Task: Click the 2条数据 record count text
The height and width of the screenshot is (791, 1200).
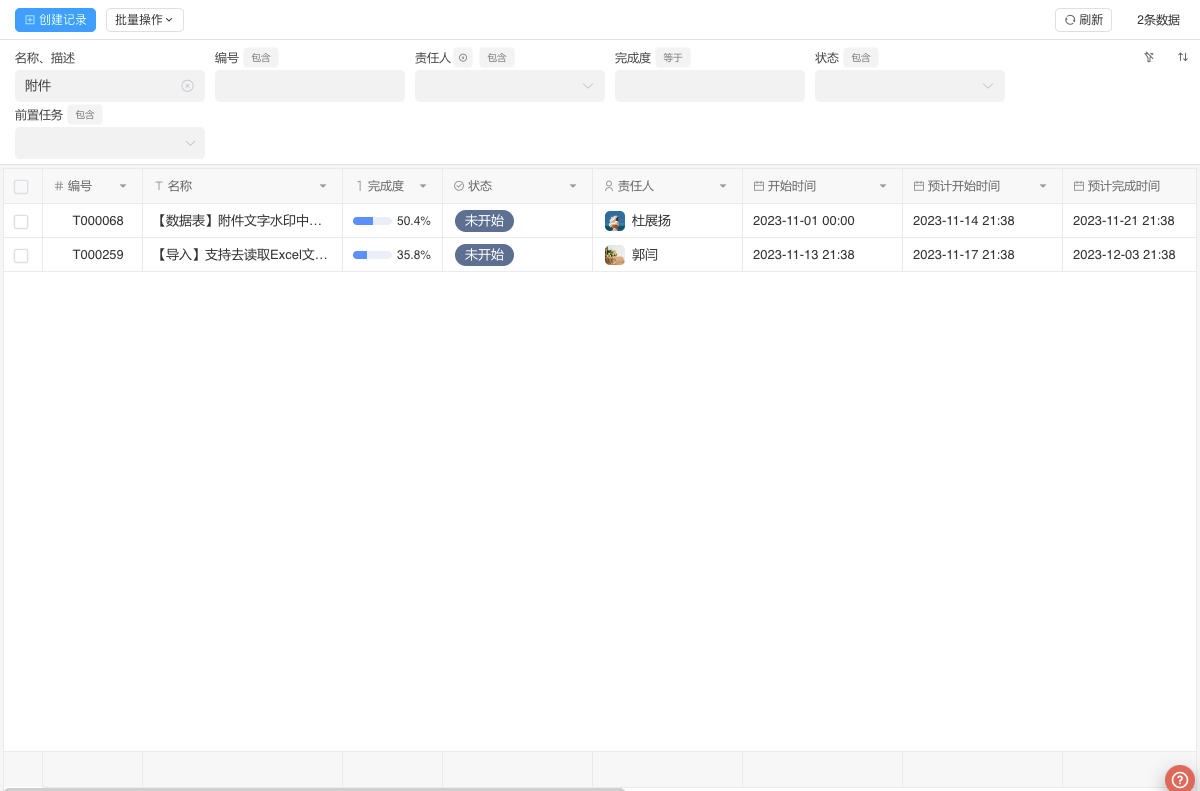Action: click(1158, 19)
